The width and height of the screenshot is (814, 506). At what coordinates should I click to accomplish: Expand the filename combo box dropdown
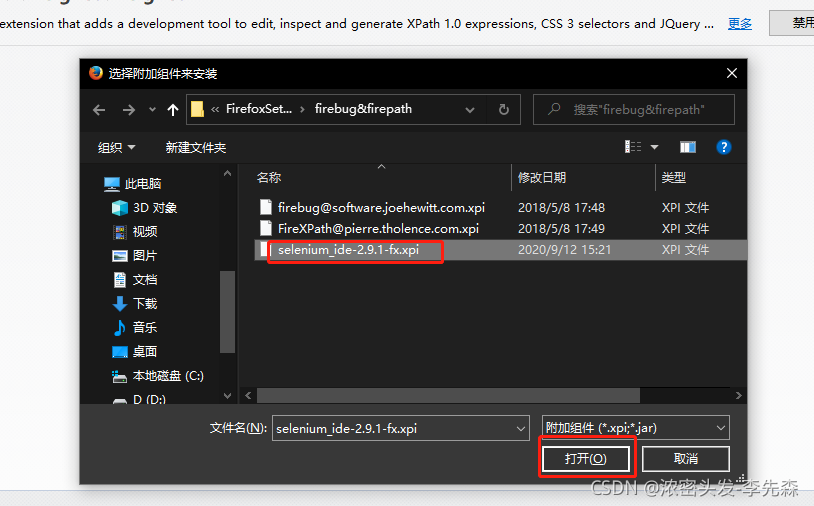521,429
